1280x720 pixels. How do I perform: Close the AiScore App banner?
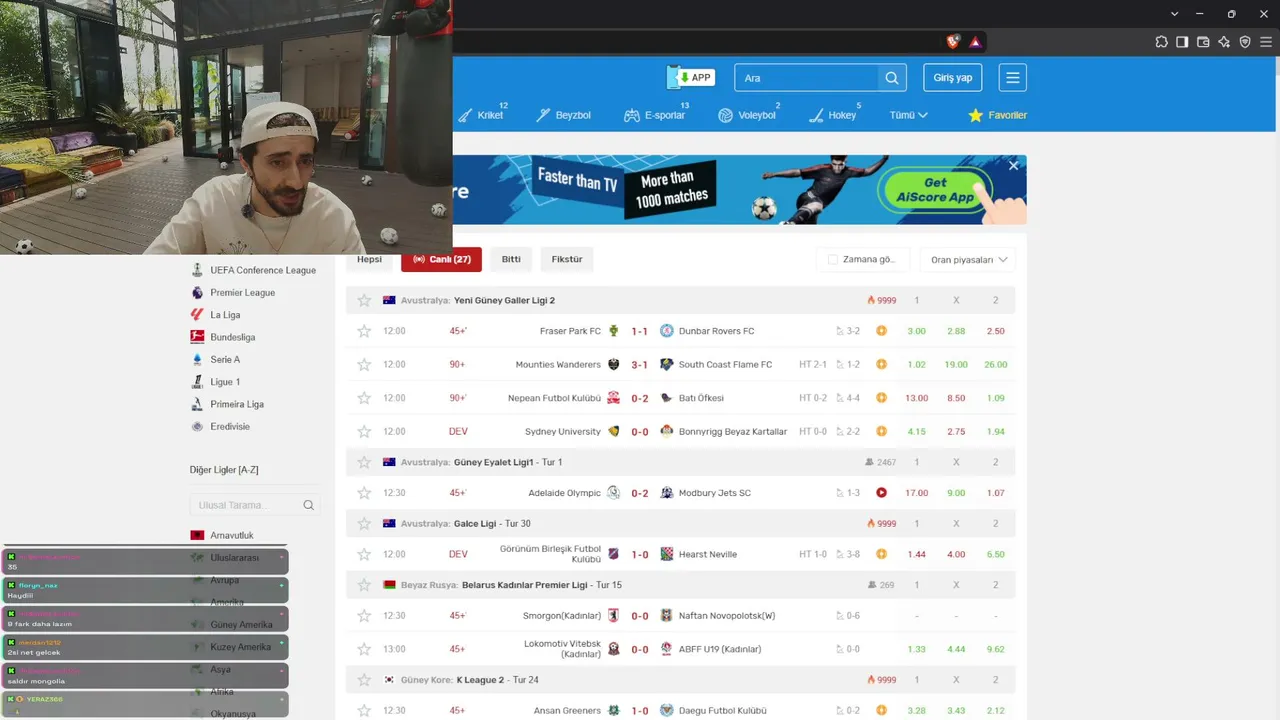(1013, 166)
